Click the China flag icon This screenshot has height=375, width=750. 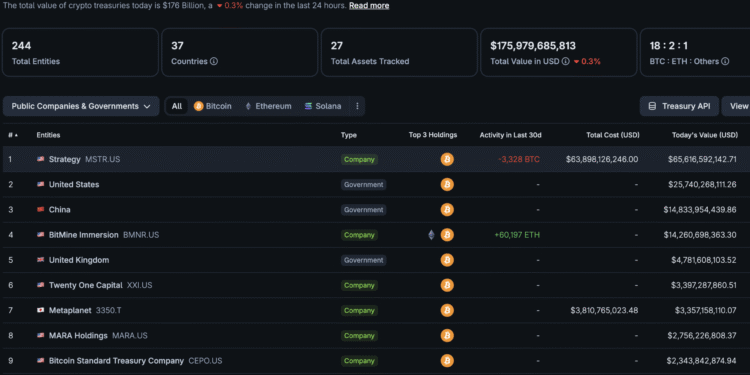tap(41, 210)
